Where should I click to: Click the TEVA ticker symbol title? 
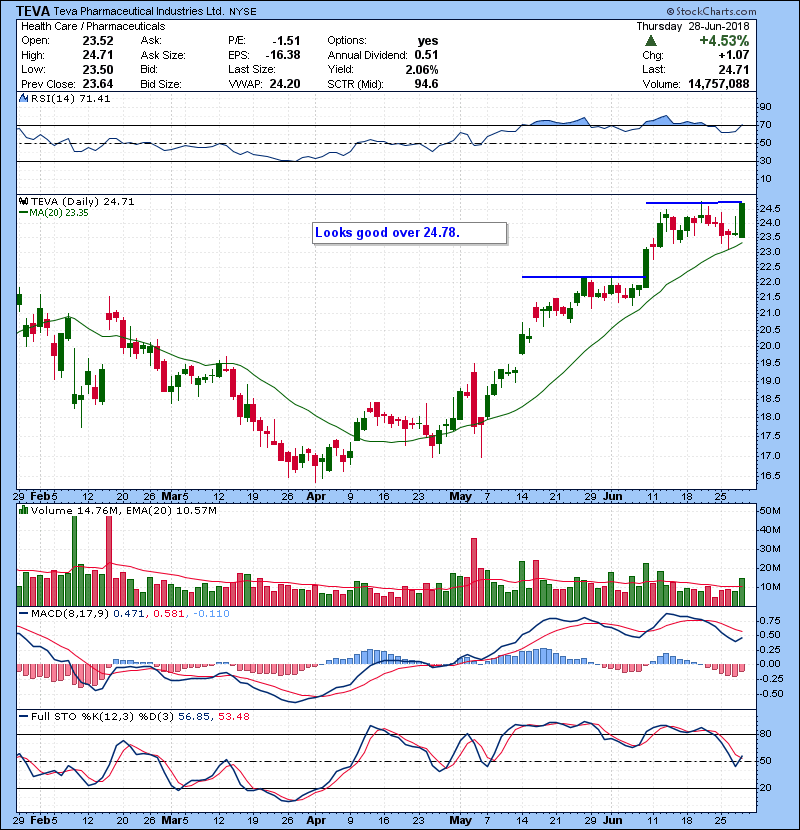pos(33,11)
